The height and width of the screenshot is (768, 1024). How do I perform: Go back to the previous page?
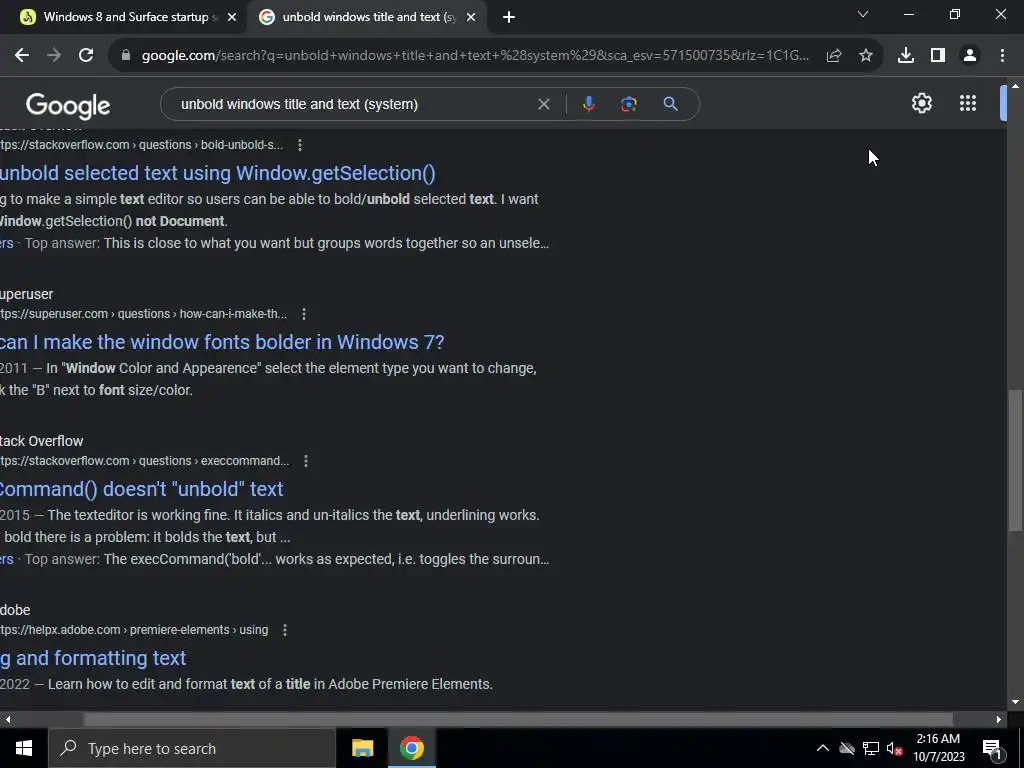[x=22, y=56]
